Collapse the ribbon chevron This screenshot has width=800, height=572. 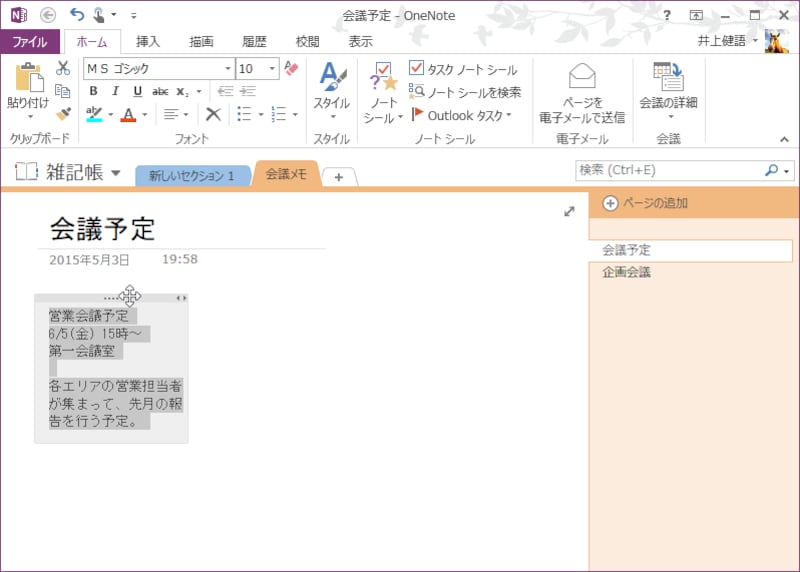point(784,139)
